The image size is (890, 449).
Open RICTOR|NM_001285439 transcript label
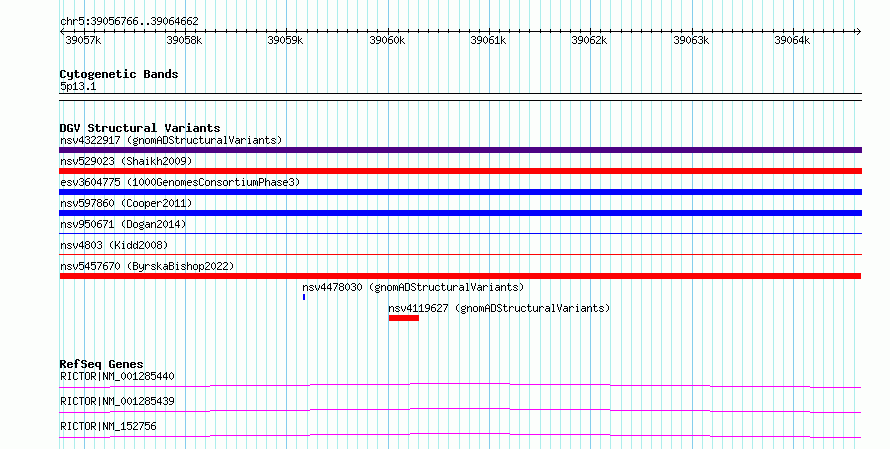(117, 401)
